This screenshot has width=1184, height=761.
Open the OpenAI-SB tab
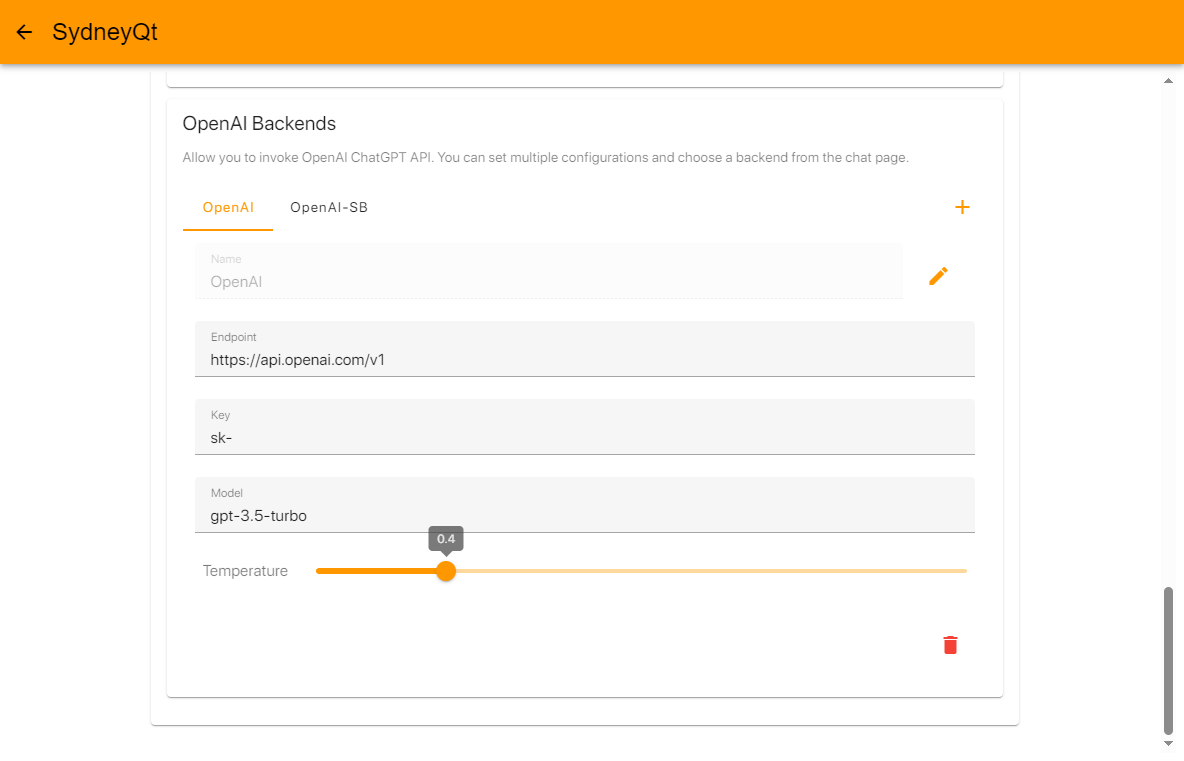pyautogui.click(x=329, y=208)
